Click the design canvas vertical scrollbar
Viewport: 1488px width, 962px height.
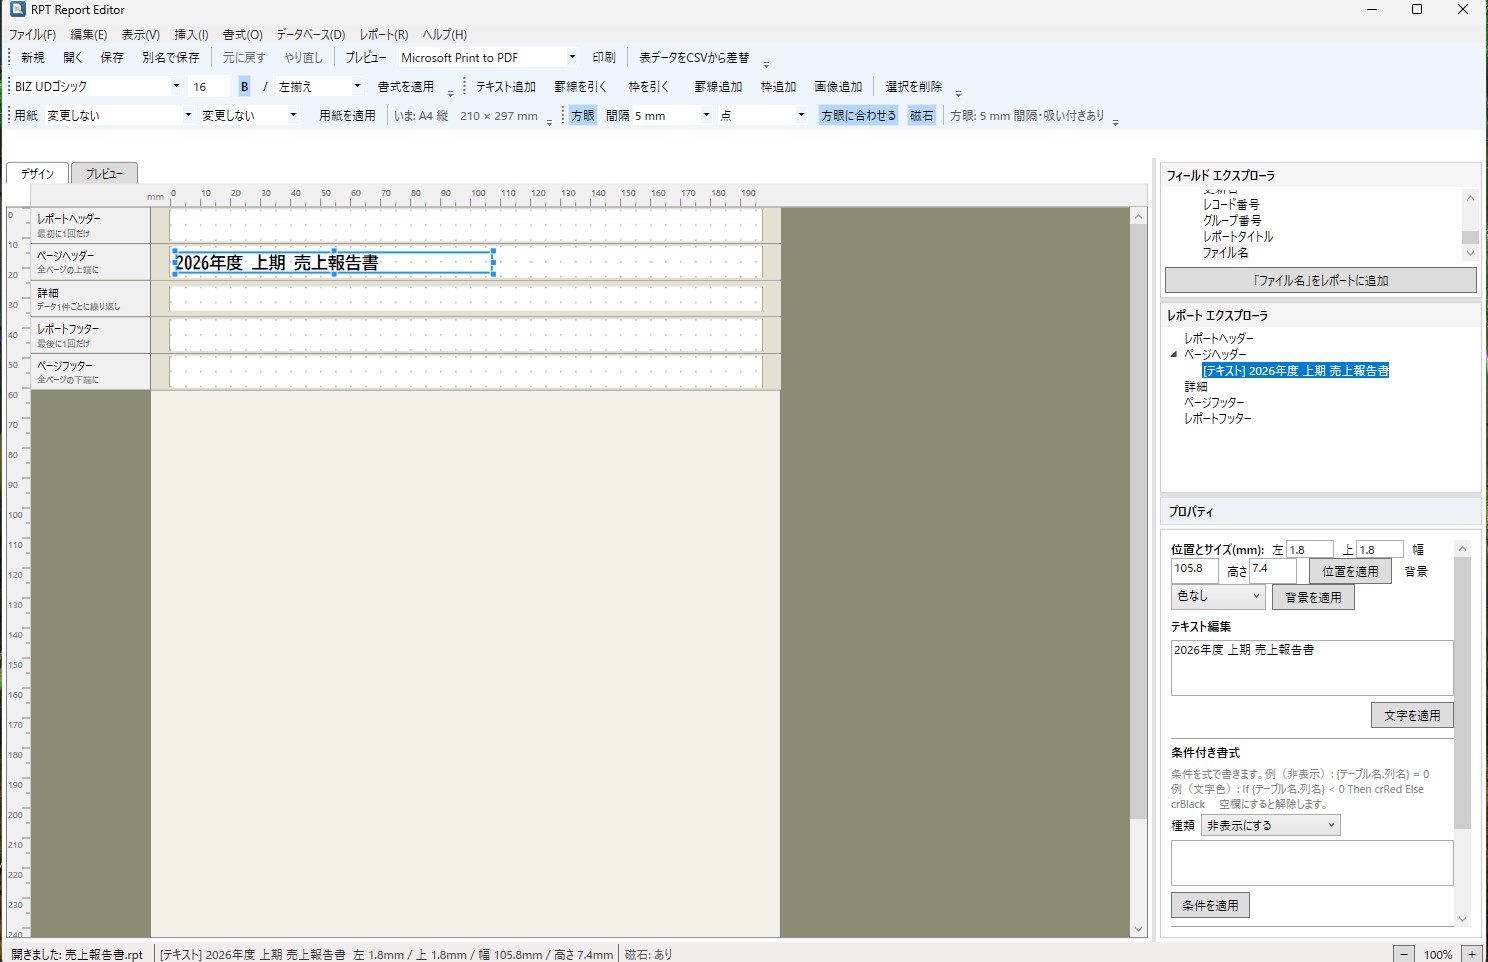point(1138,572)
